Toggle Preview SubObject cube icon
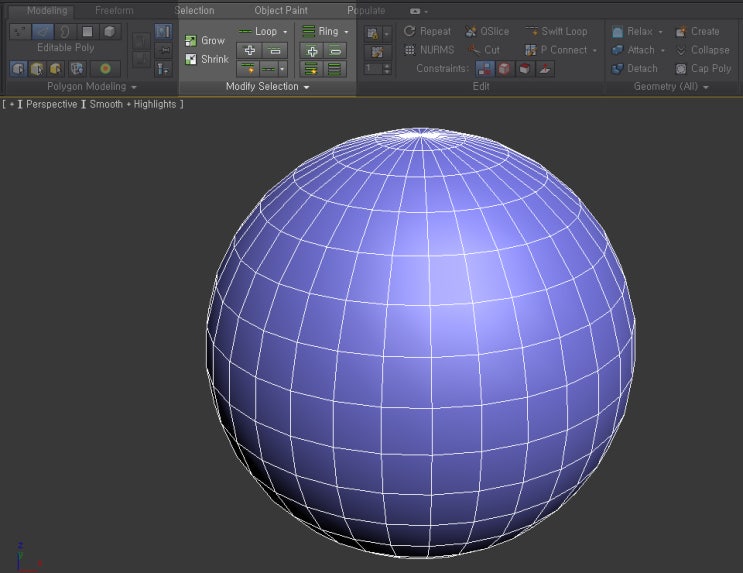Image resolution: width=743 pixels, height=573 pixels. pos(37,69)
